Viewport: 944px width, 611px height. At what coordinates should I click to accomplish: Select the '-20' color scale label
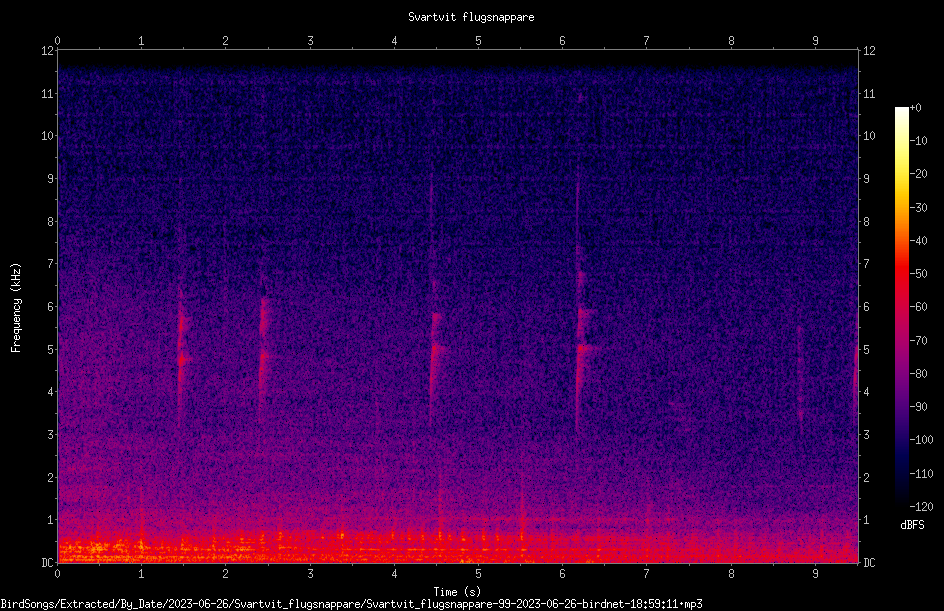(x=918, y=174)
